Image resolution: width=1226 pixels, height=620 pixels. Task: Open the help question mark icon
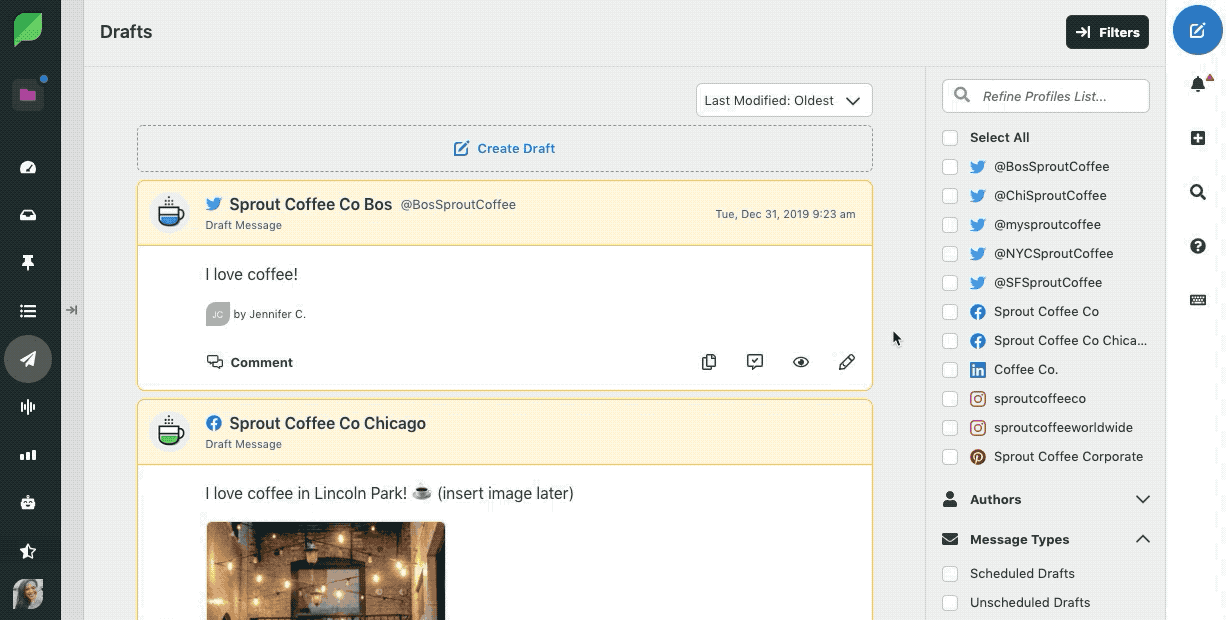[1198, 246]
